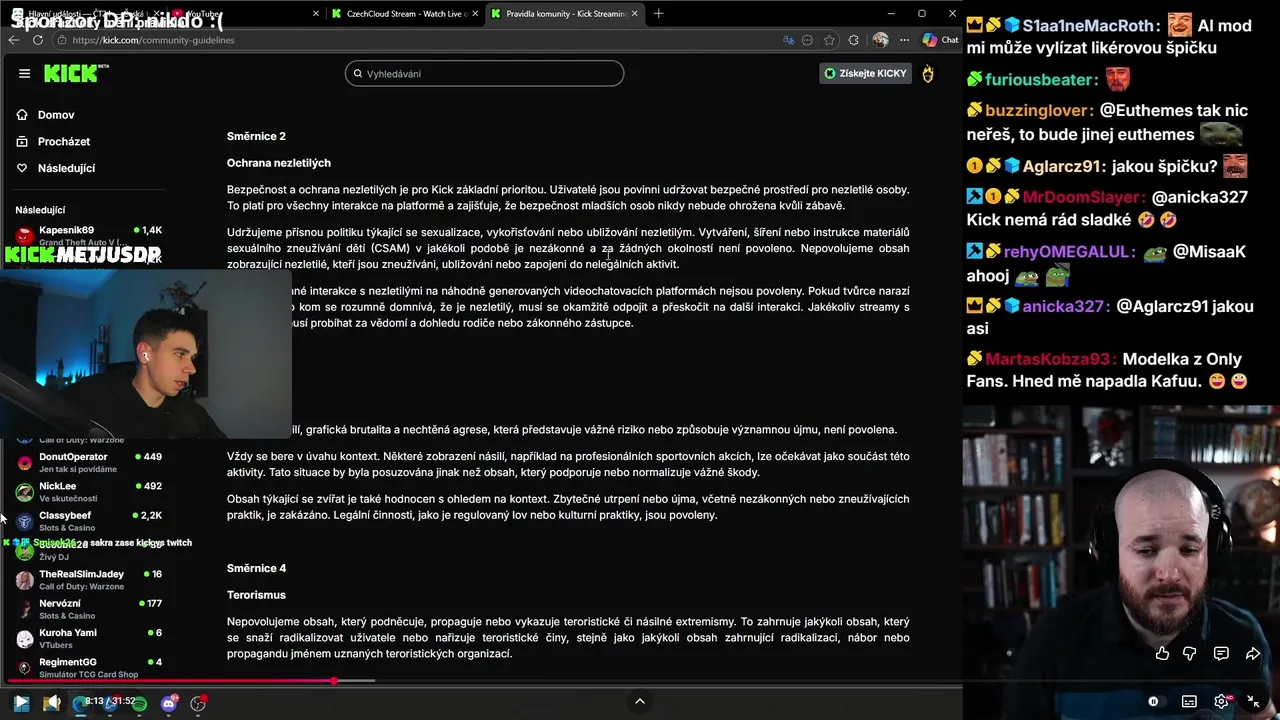Go back with the browser back arrow
The height and width of the screenshot is (720, 1280).
tap(13, 40)
